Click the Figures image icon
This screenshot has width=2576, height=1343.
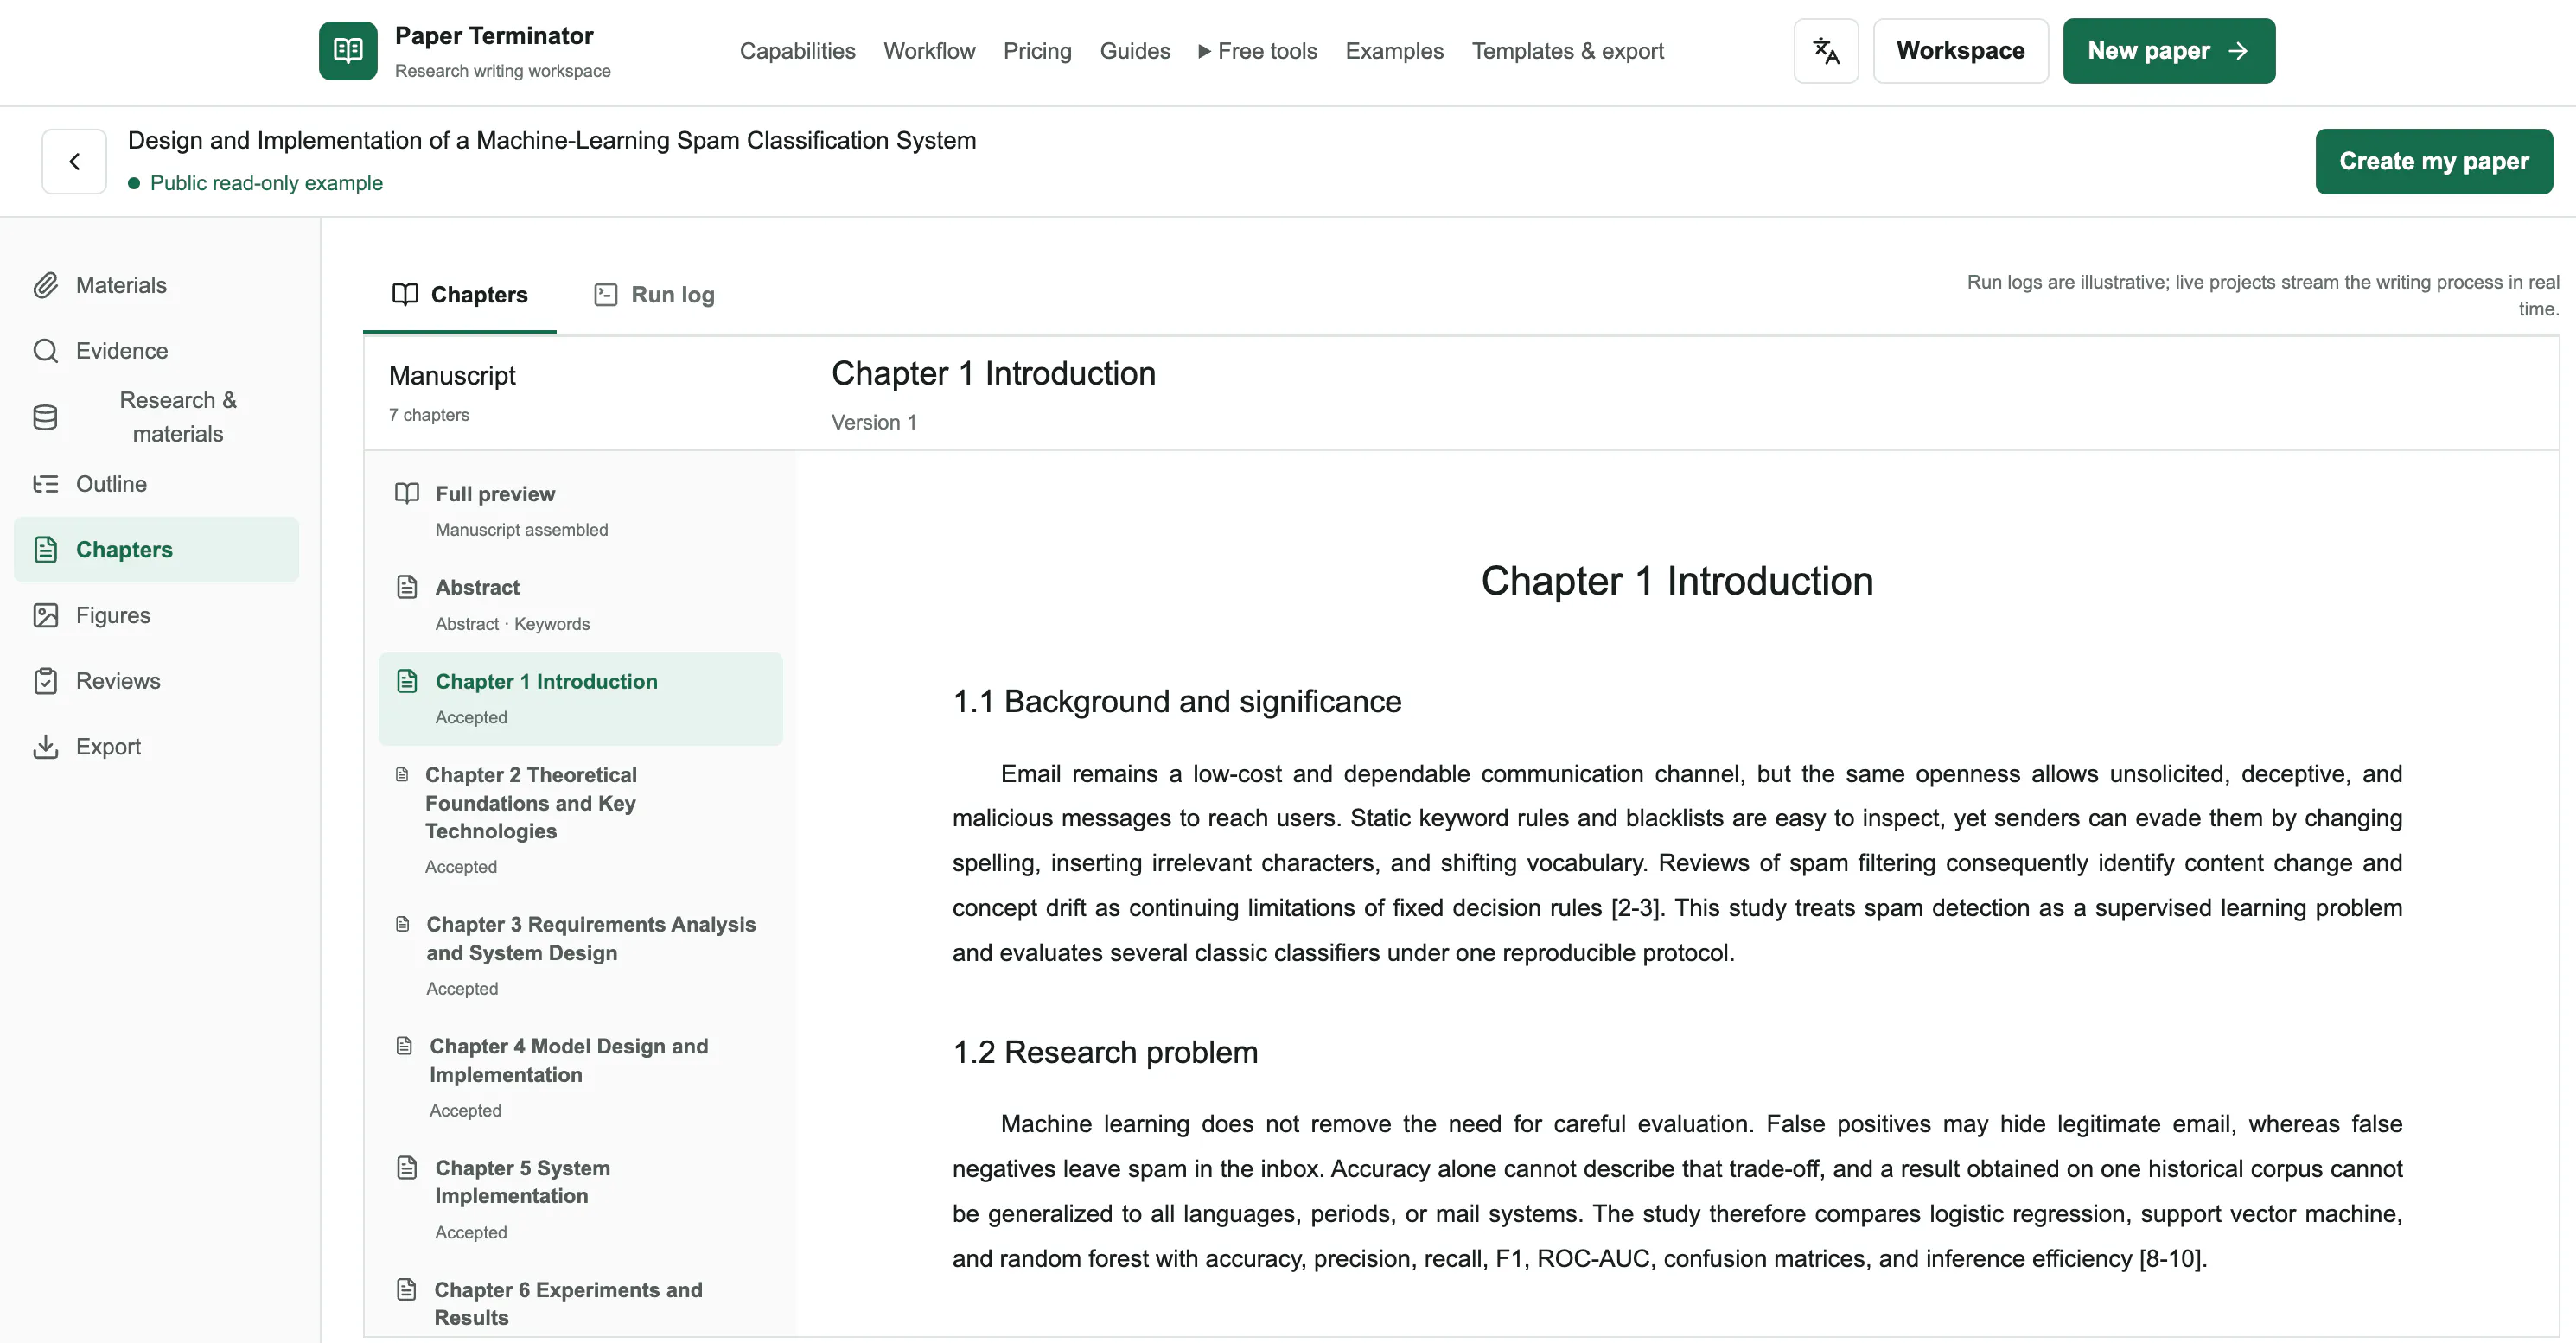pyautogui.click(x=45, y=615)
